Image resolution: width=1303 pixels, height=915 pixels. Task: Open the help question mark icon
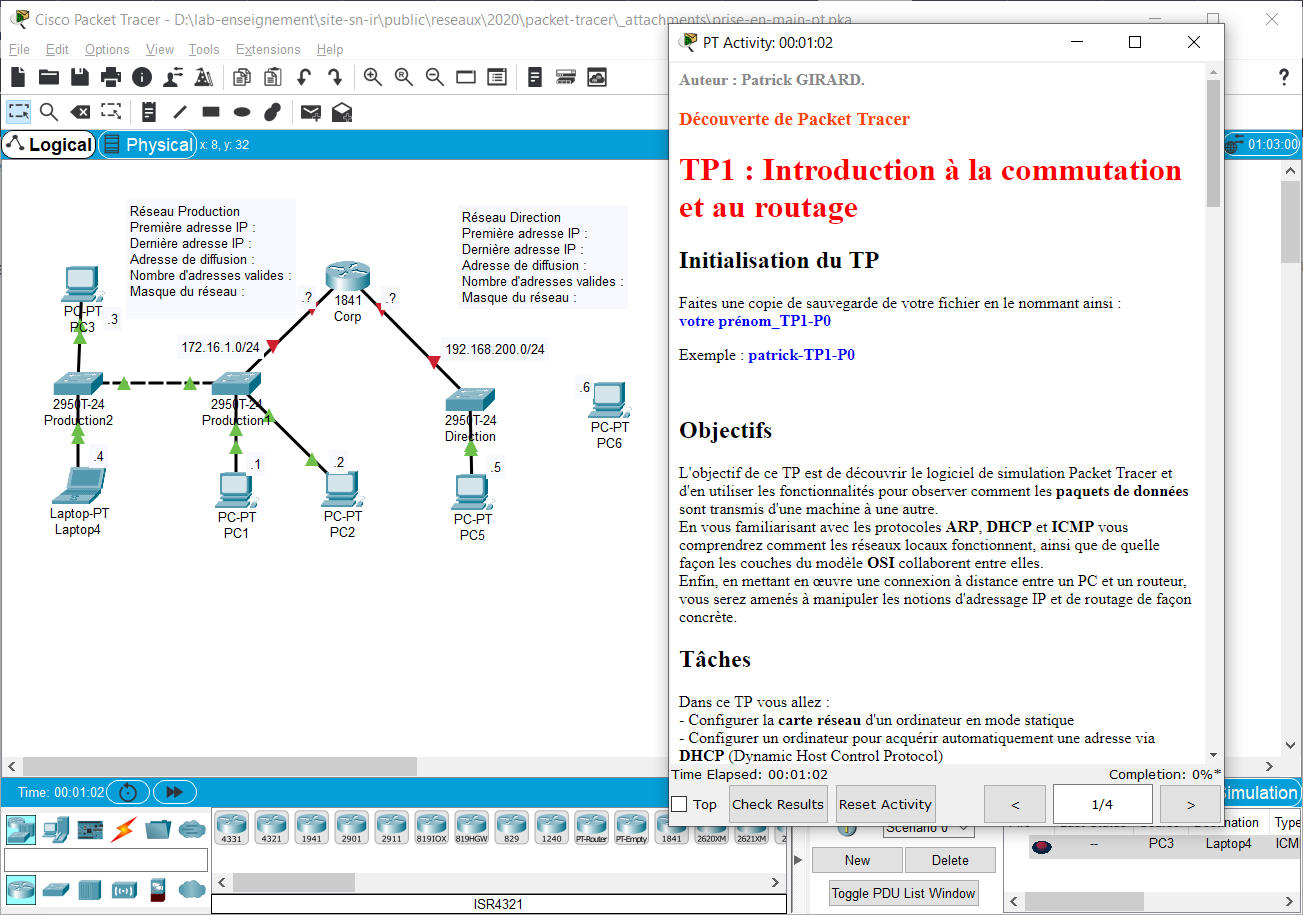[x=1283, y=77]
